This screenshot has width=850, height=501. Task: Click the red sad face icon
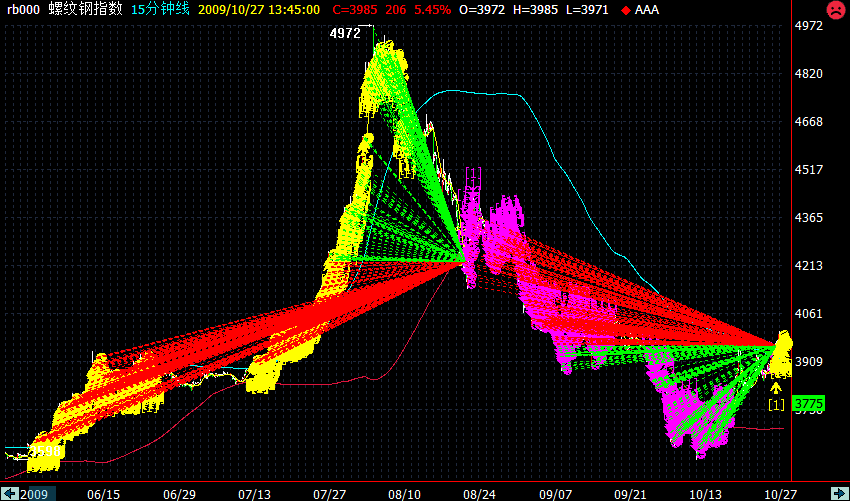pos(834,10)
